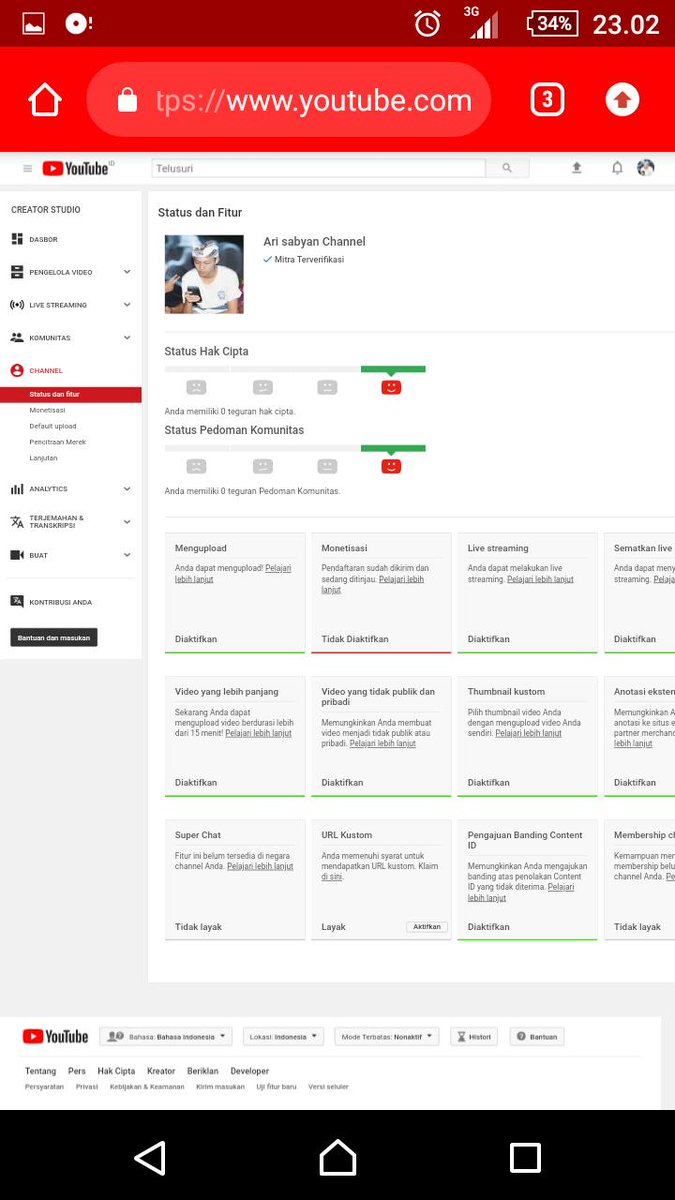Tap the lock icon in address bar
Image resolution: width=675 pixels, height=1200 pixels.
[127, 100]
